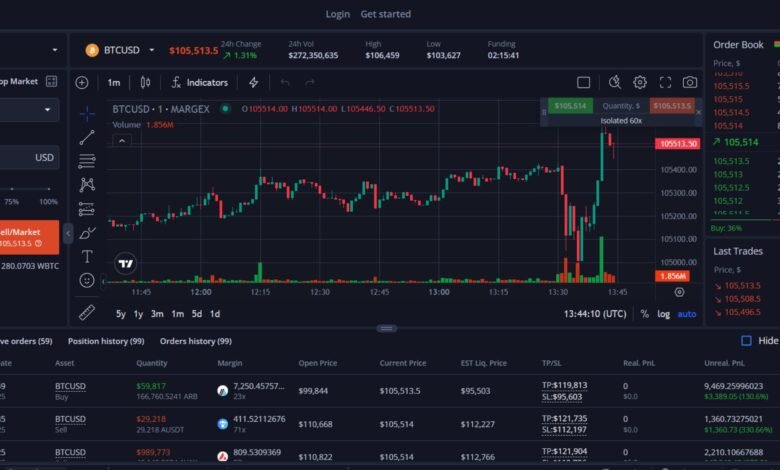This screenshot has width=780, height=470.
Task: Set the leverage slider to 100%
Action: [49, 189]
